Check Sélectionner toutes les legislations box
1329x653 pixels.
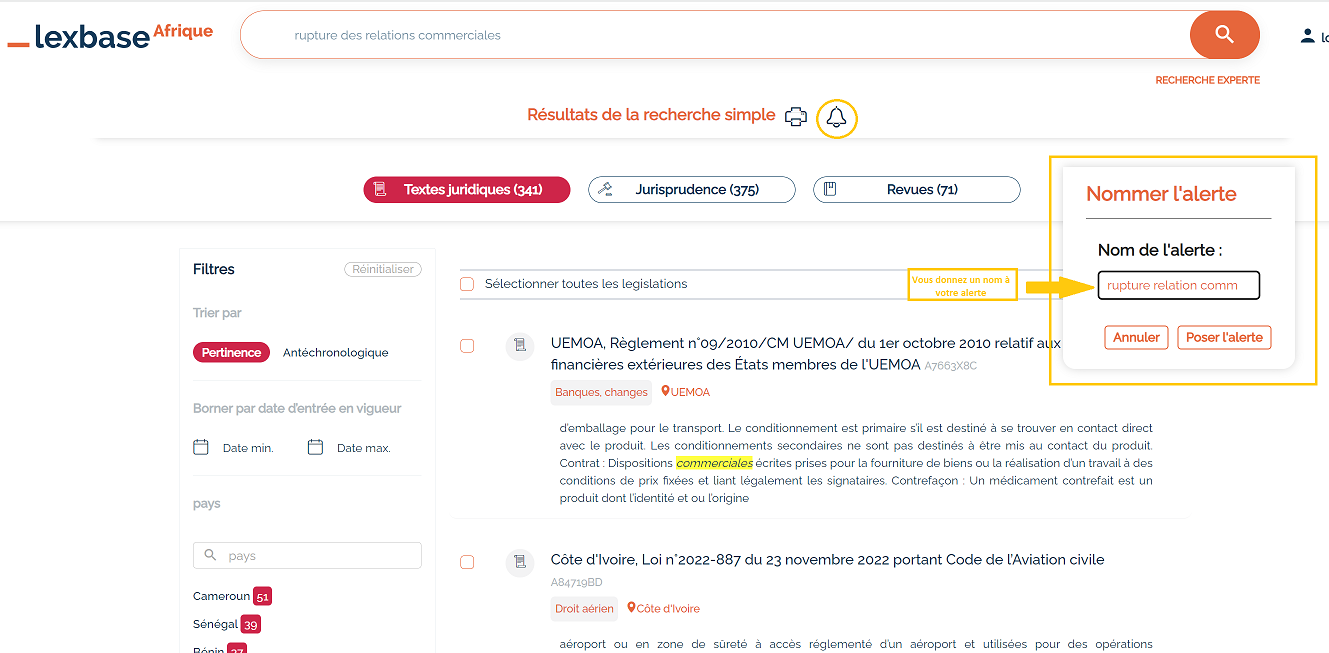[467, 284]
